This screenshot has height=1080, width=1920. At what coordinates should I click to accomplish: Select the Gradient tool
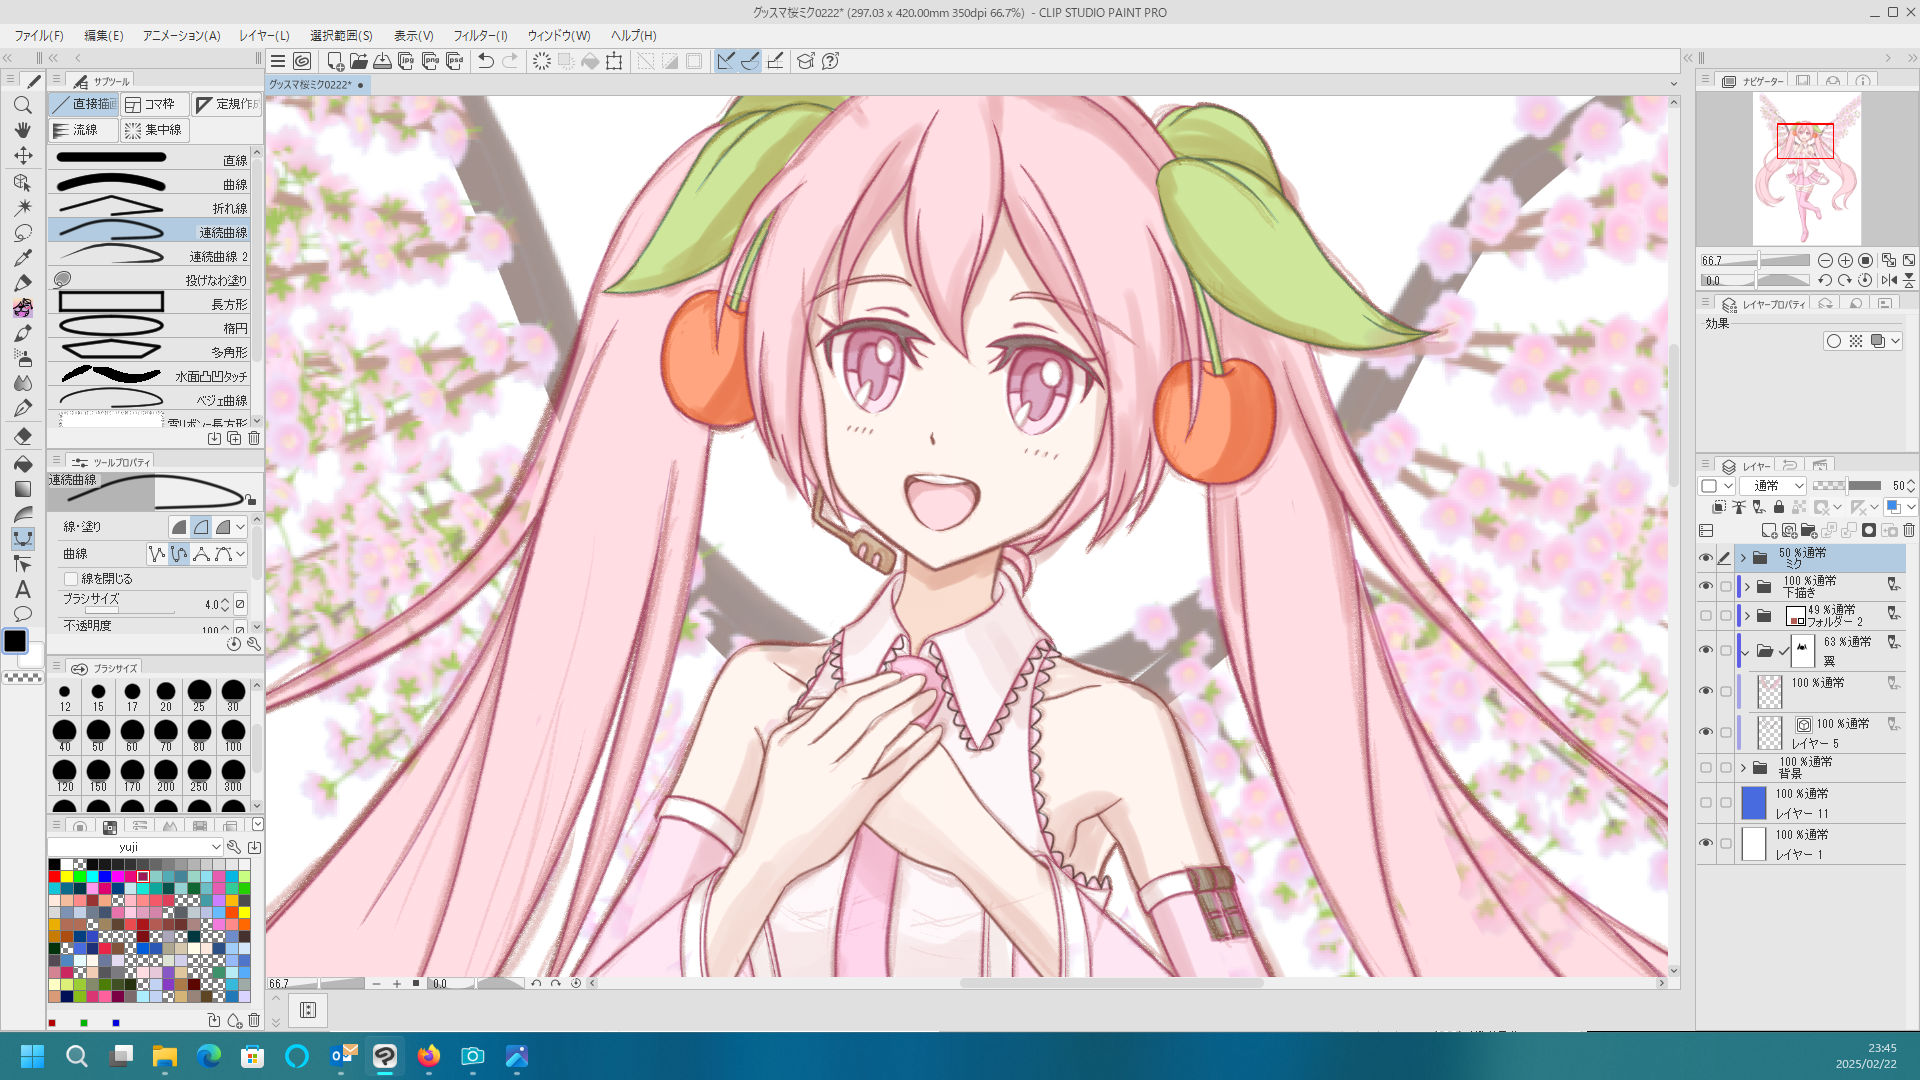pos(23,489)
